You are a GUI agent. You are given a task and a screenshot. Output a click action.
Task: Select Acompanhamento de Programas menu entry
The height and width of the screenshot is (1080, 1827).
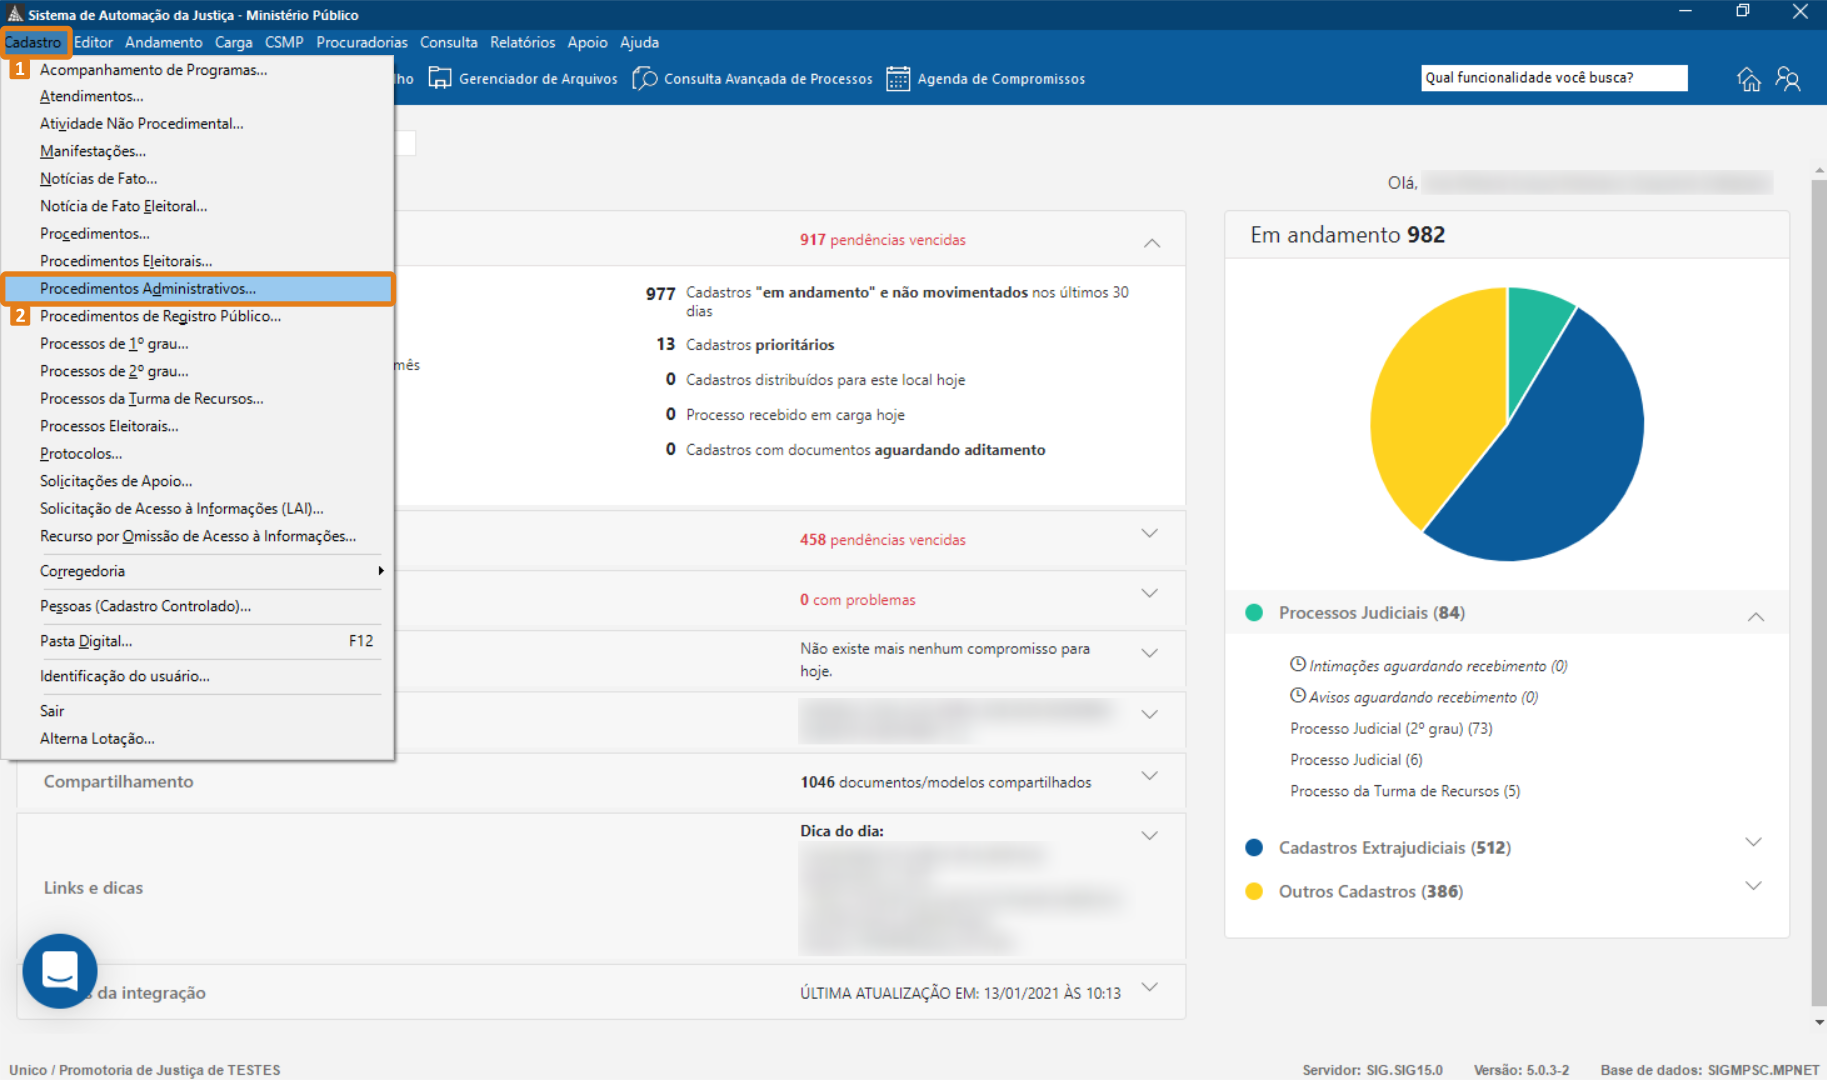(x=198, y=69)
